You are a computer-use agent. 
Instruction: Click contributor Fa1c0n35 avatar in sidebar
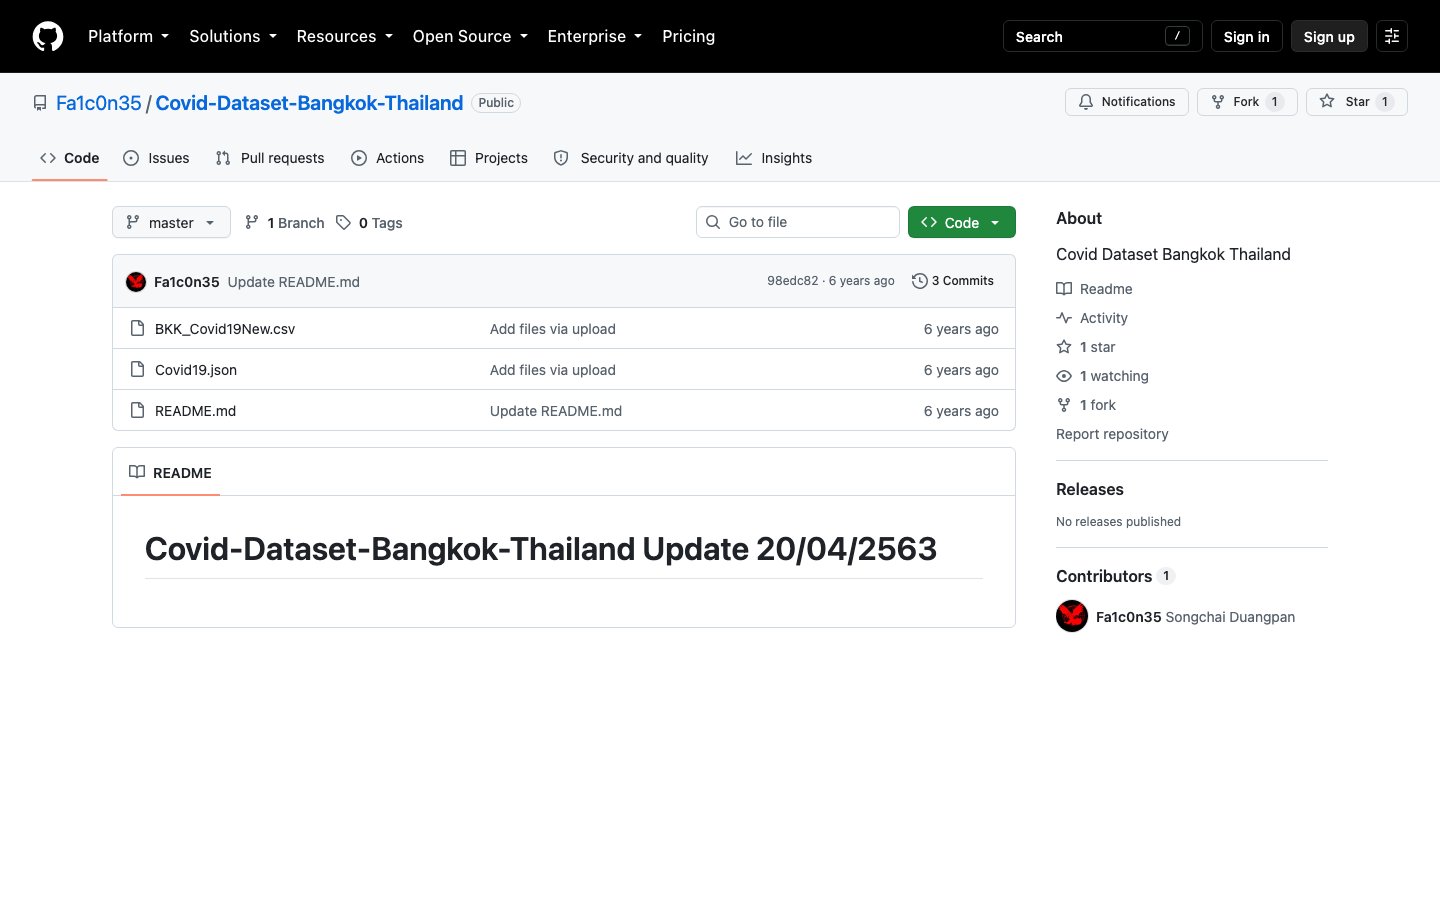[1072, 616]
